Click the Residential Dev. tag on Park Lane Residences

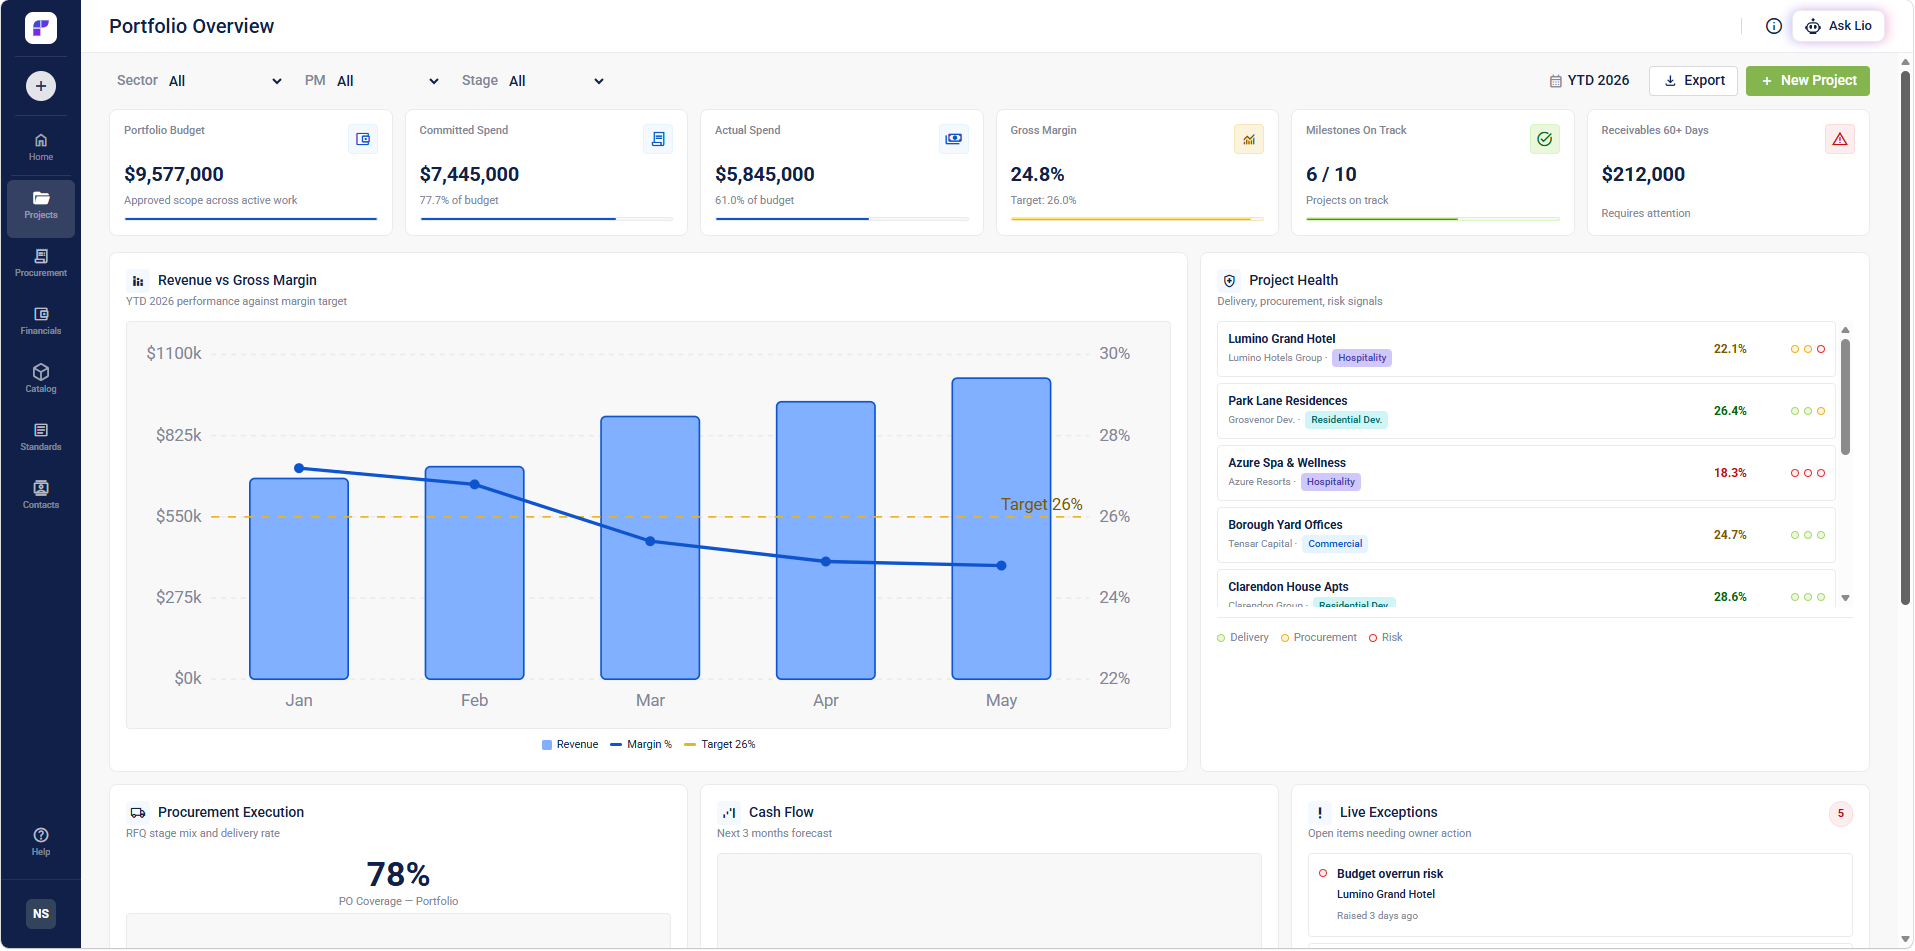point(1346,420)
